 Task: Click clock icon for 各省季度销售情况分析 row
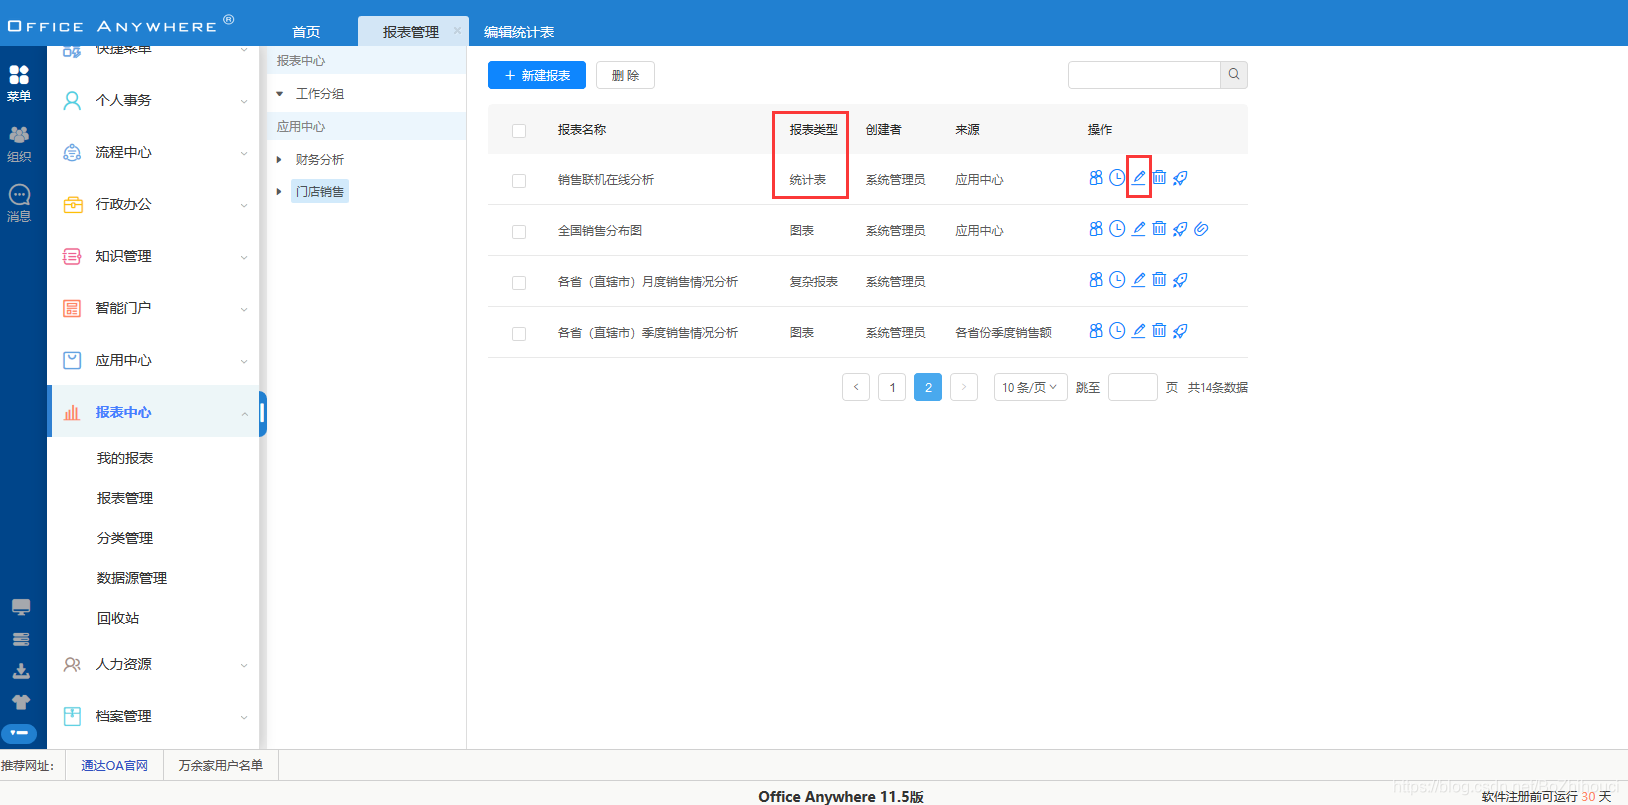[x=1117, y=331]
